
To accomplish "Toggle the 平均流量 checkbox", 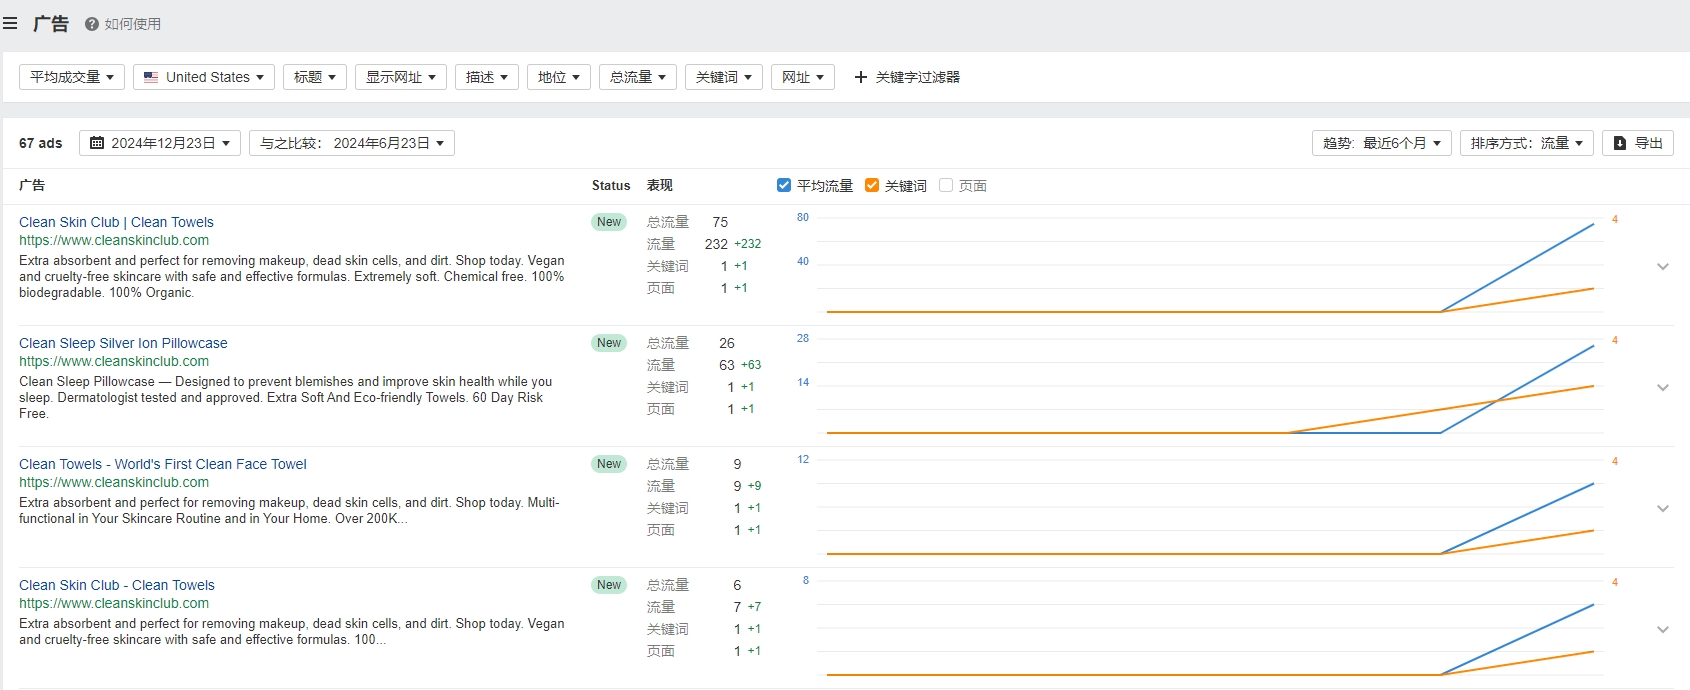I will 784,185.
